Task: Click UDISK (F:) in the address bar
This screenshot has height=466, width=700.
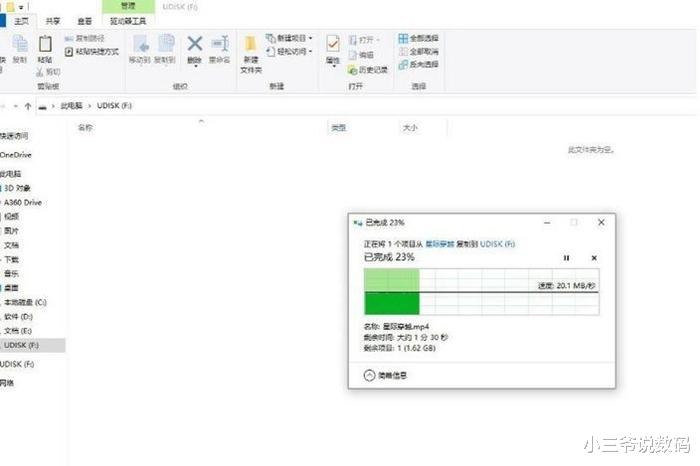Action: point(114,106)
